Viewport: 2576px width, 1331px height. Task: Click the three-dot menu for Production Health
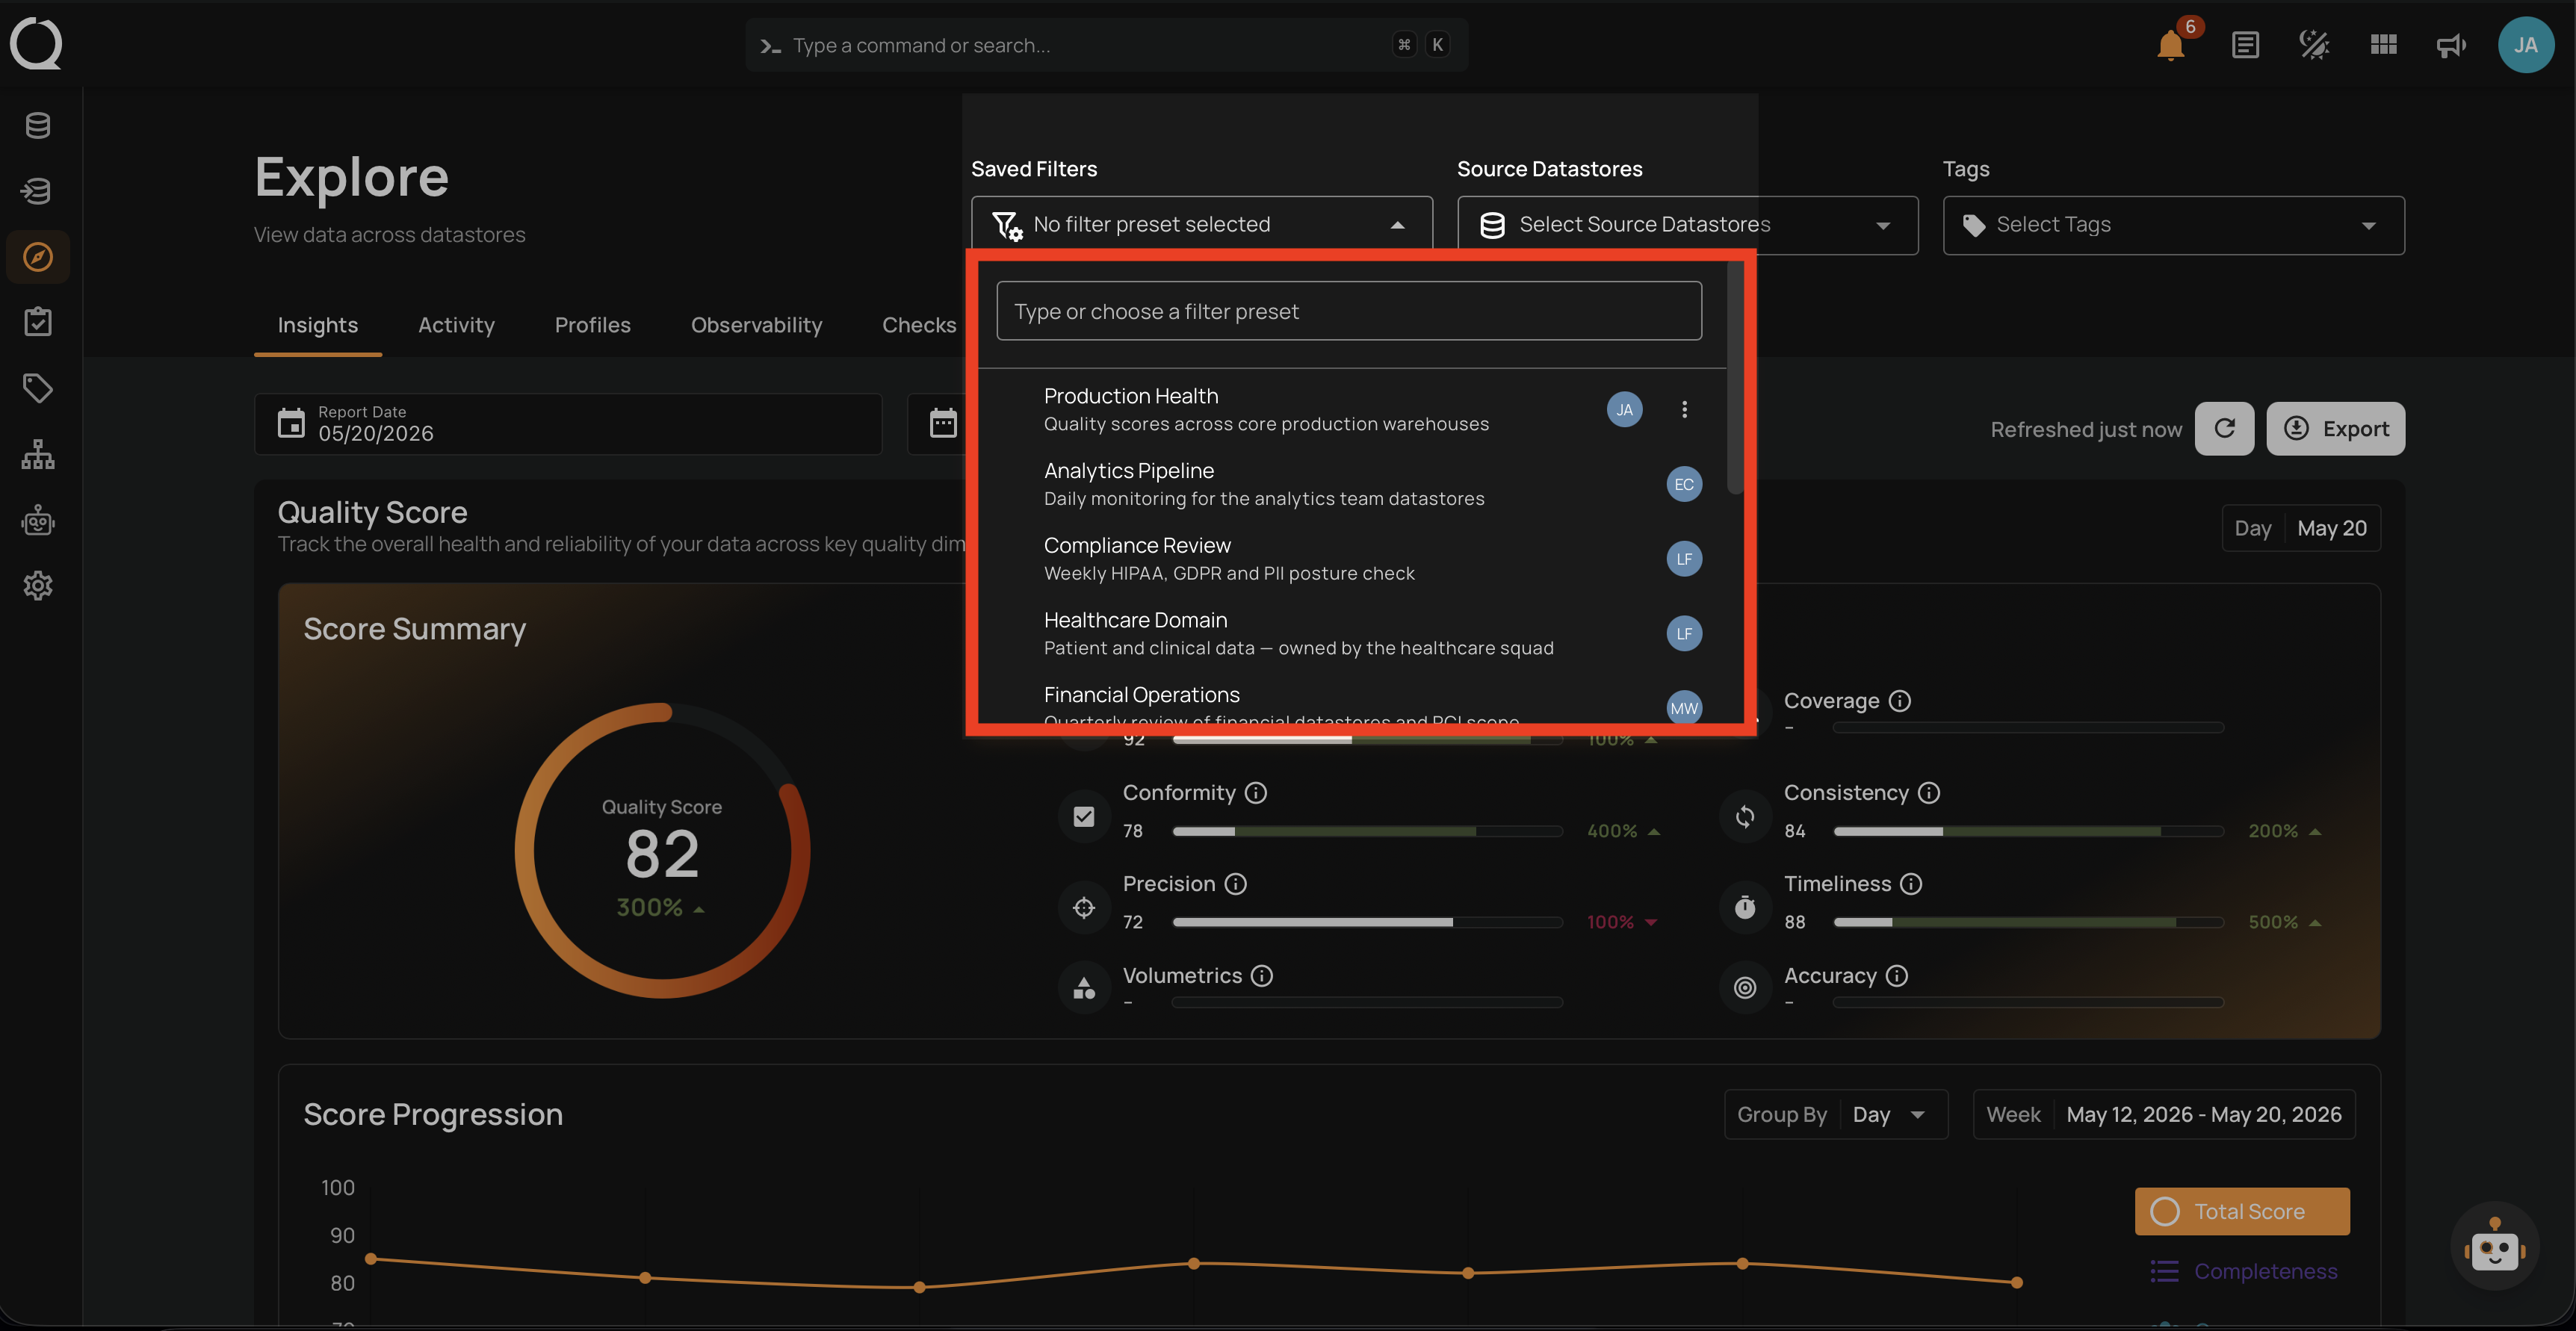(x=1684, y=409)
